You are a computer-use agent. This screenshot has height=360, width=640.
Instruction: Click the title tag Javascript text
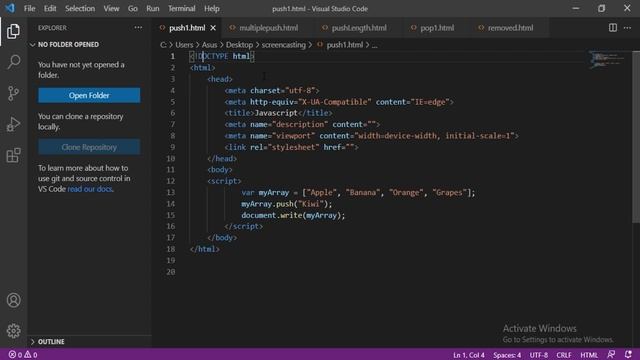point(276,113)
